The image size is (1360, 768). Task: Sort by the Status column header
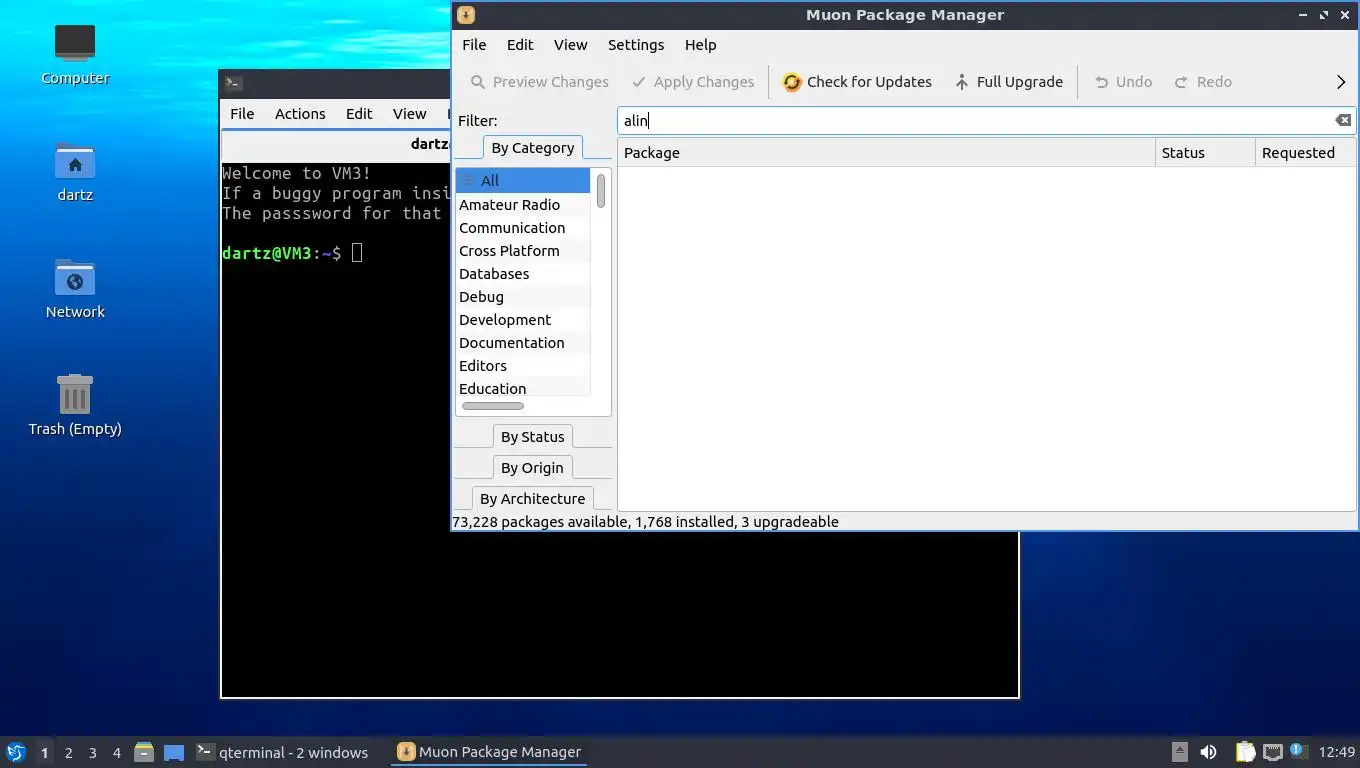(1205, 153)
